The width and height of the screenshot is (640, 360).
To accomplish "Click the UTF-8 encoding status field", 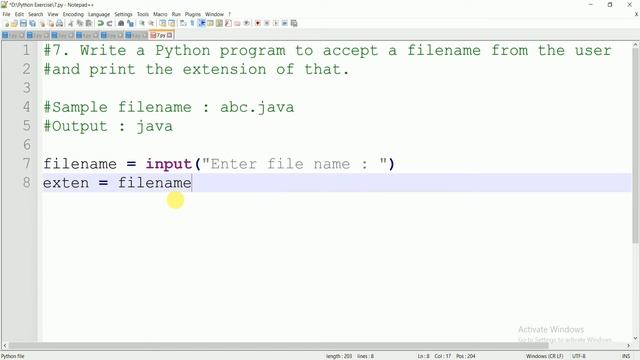I will (x=578, y=356).
